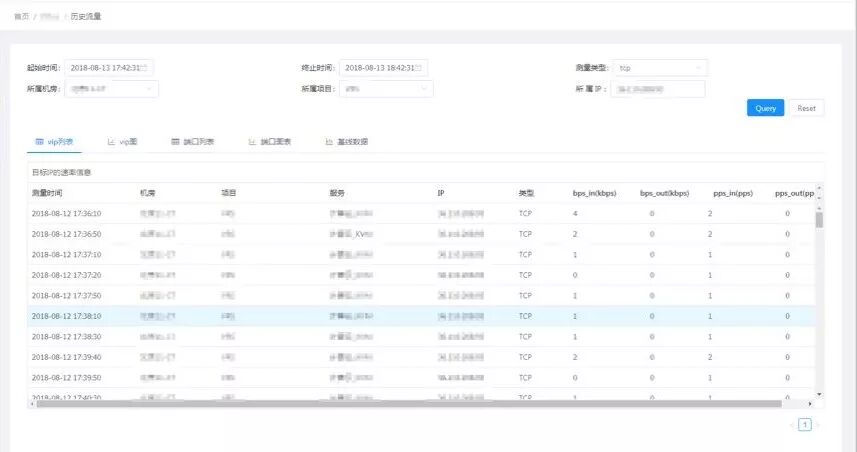Screen dimensions: 857x452
Task: Click table vertical scrollbar thumb
Action: click(x=819, y=220)
